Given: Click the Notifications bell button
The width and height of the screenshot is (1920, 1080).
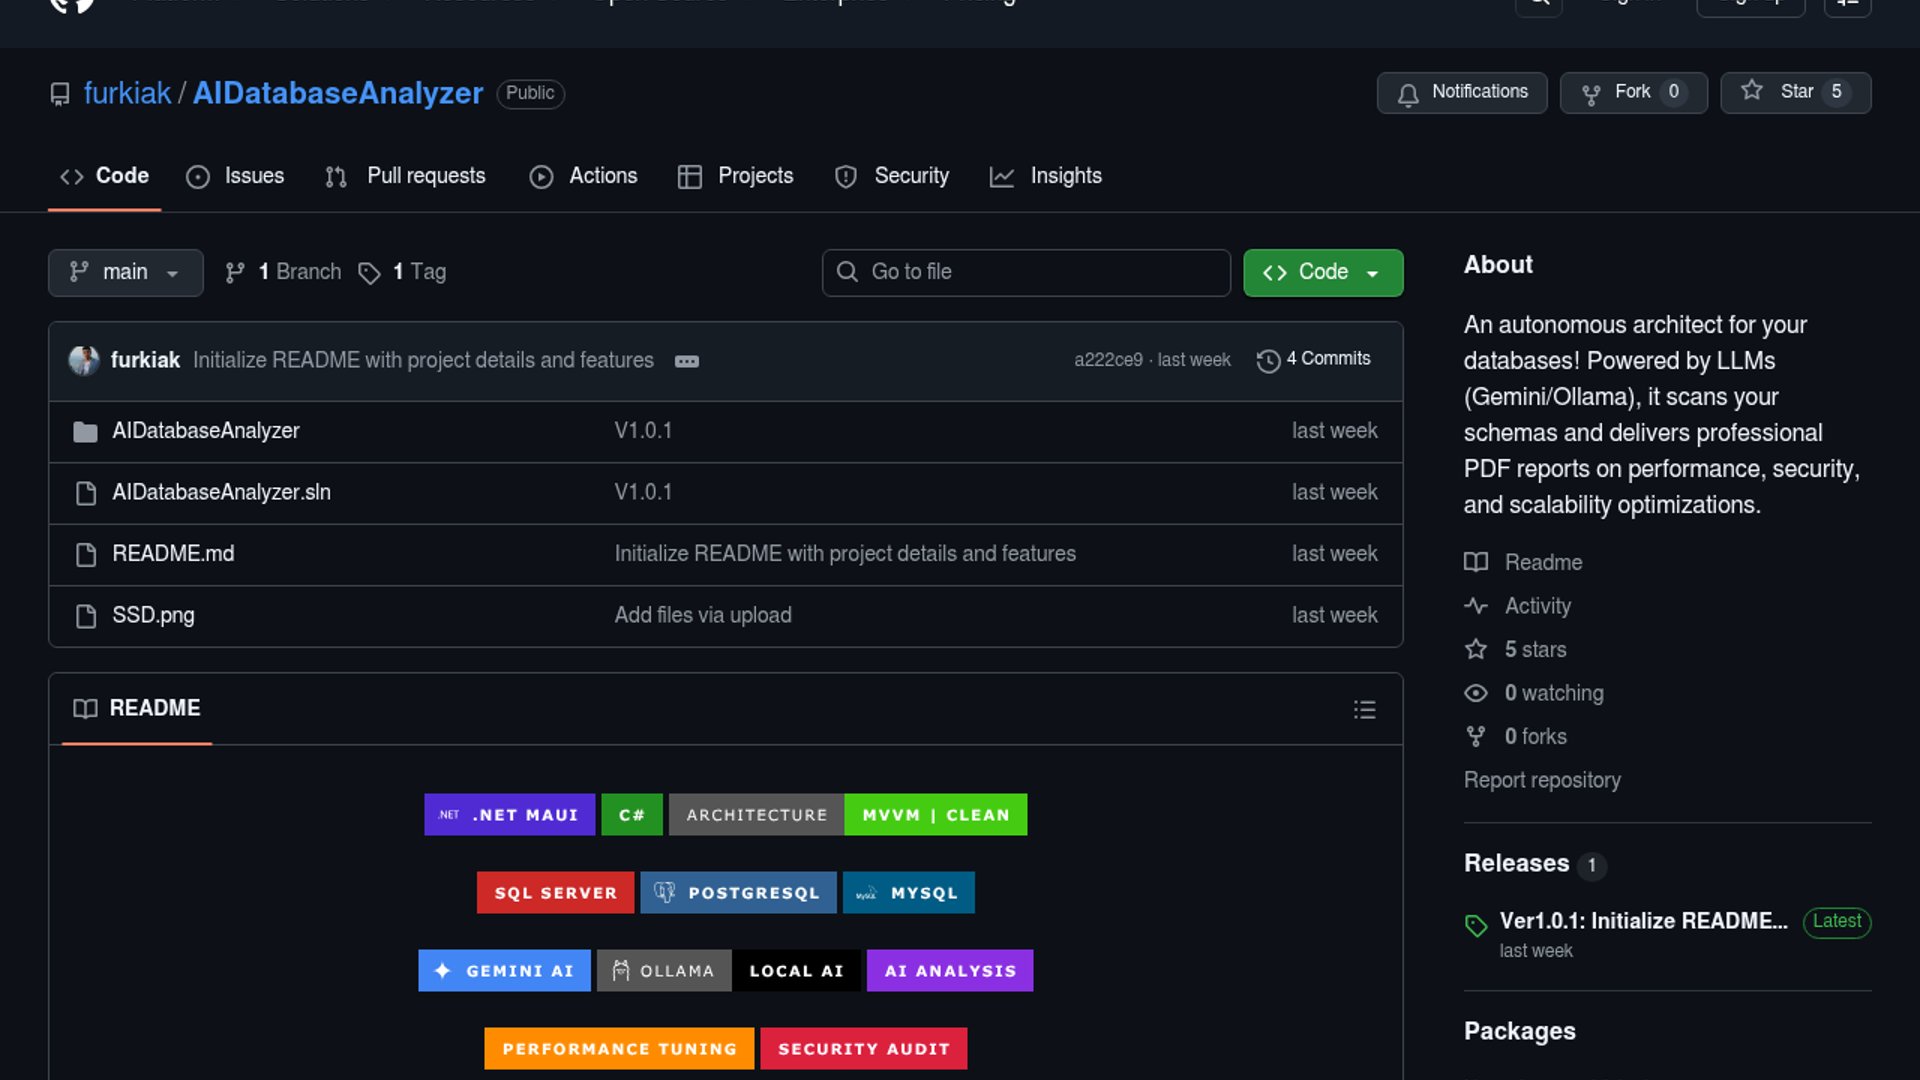Looking at the screenshot, I should (x=1462, y=92).
